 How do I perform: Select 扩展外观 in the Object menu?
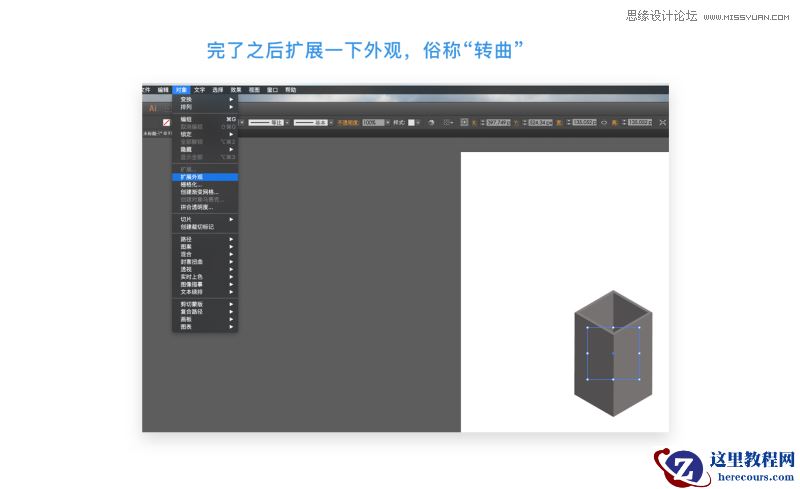(x=192, y=177)
